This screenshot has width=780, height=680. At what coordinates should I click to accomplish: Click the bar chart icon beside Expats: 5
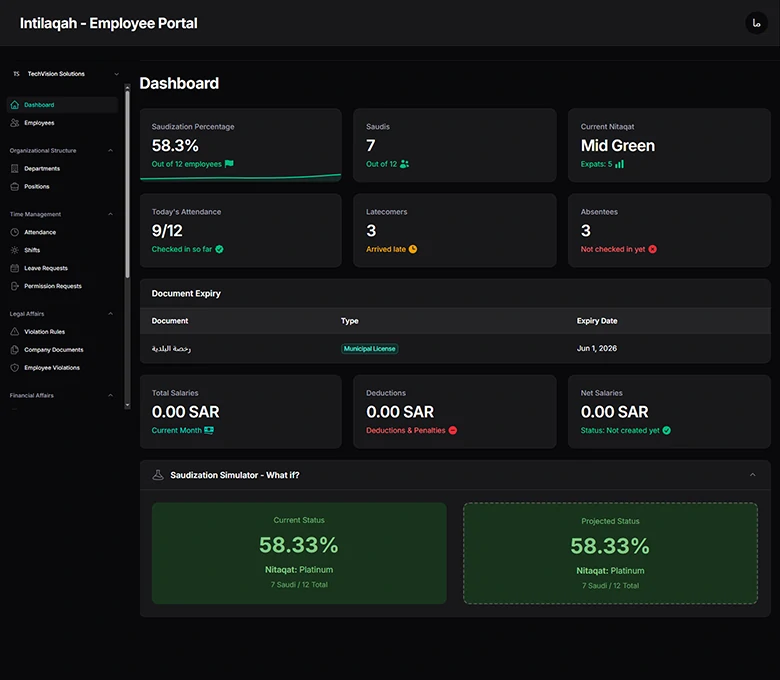click(x=619, y=164)
